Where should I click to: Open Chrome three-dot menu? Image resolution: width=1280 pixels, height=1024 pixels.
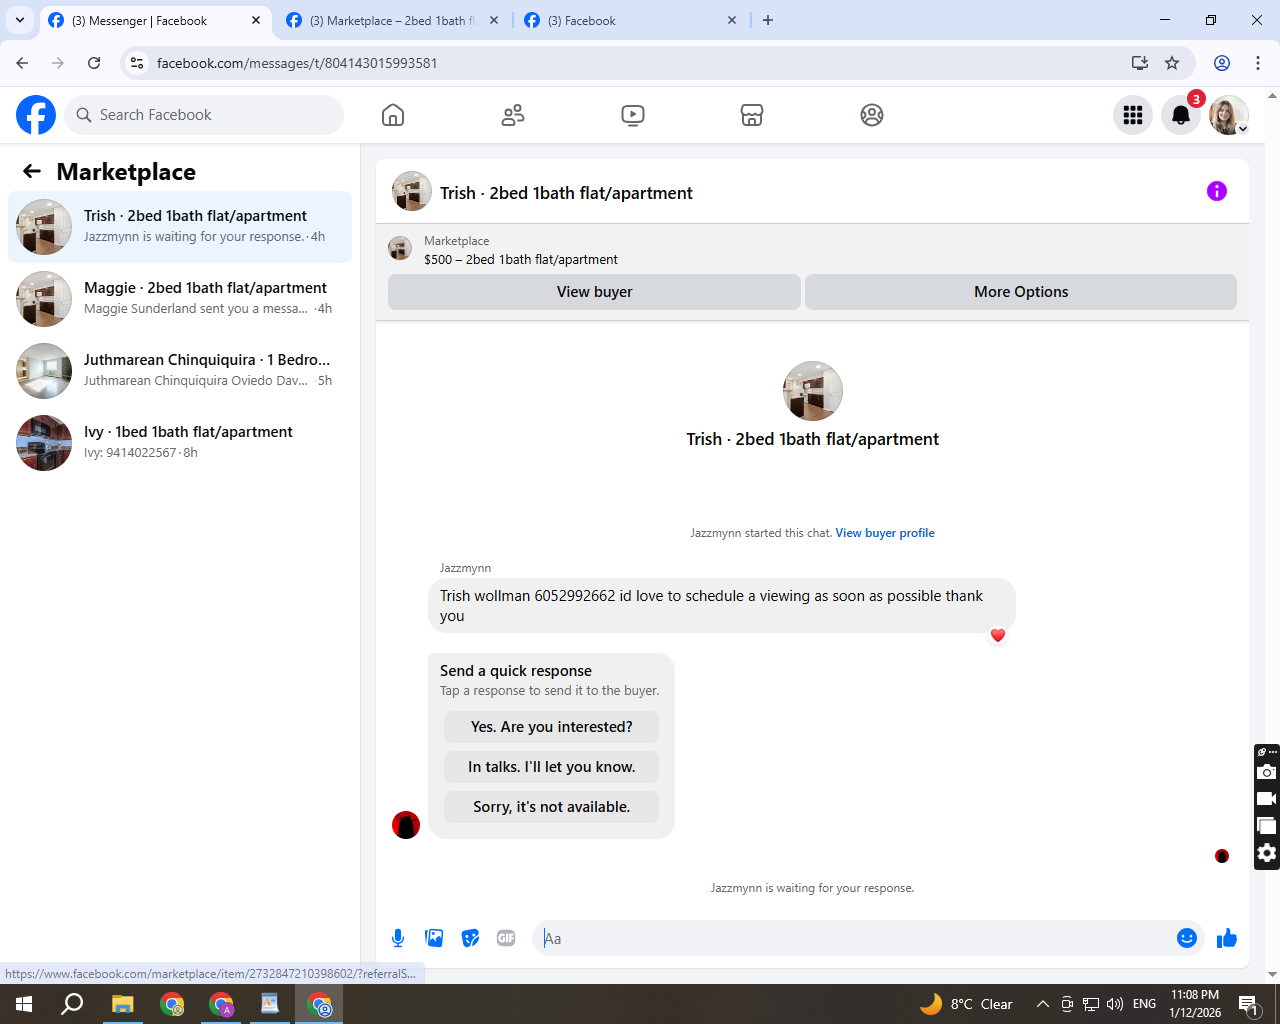pyautogui.click(x=1258, y=63)
